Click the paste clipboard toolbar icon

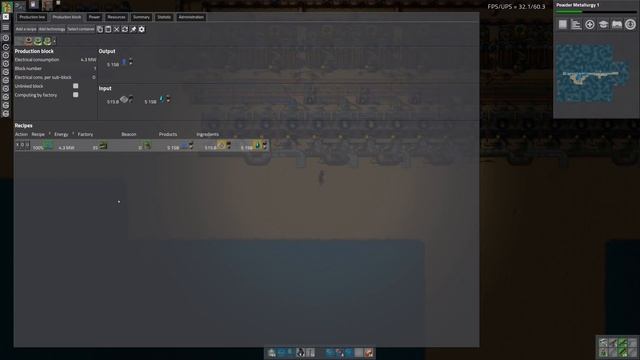[x=108, y=29]
